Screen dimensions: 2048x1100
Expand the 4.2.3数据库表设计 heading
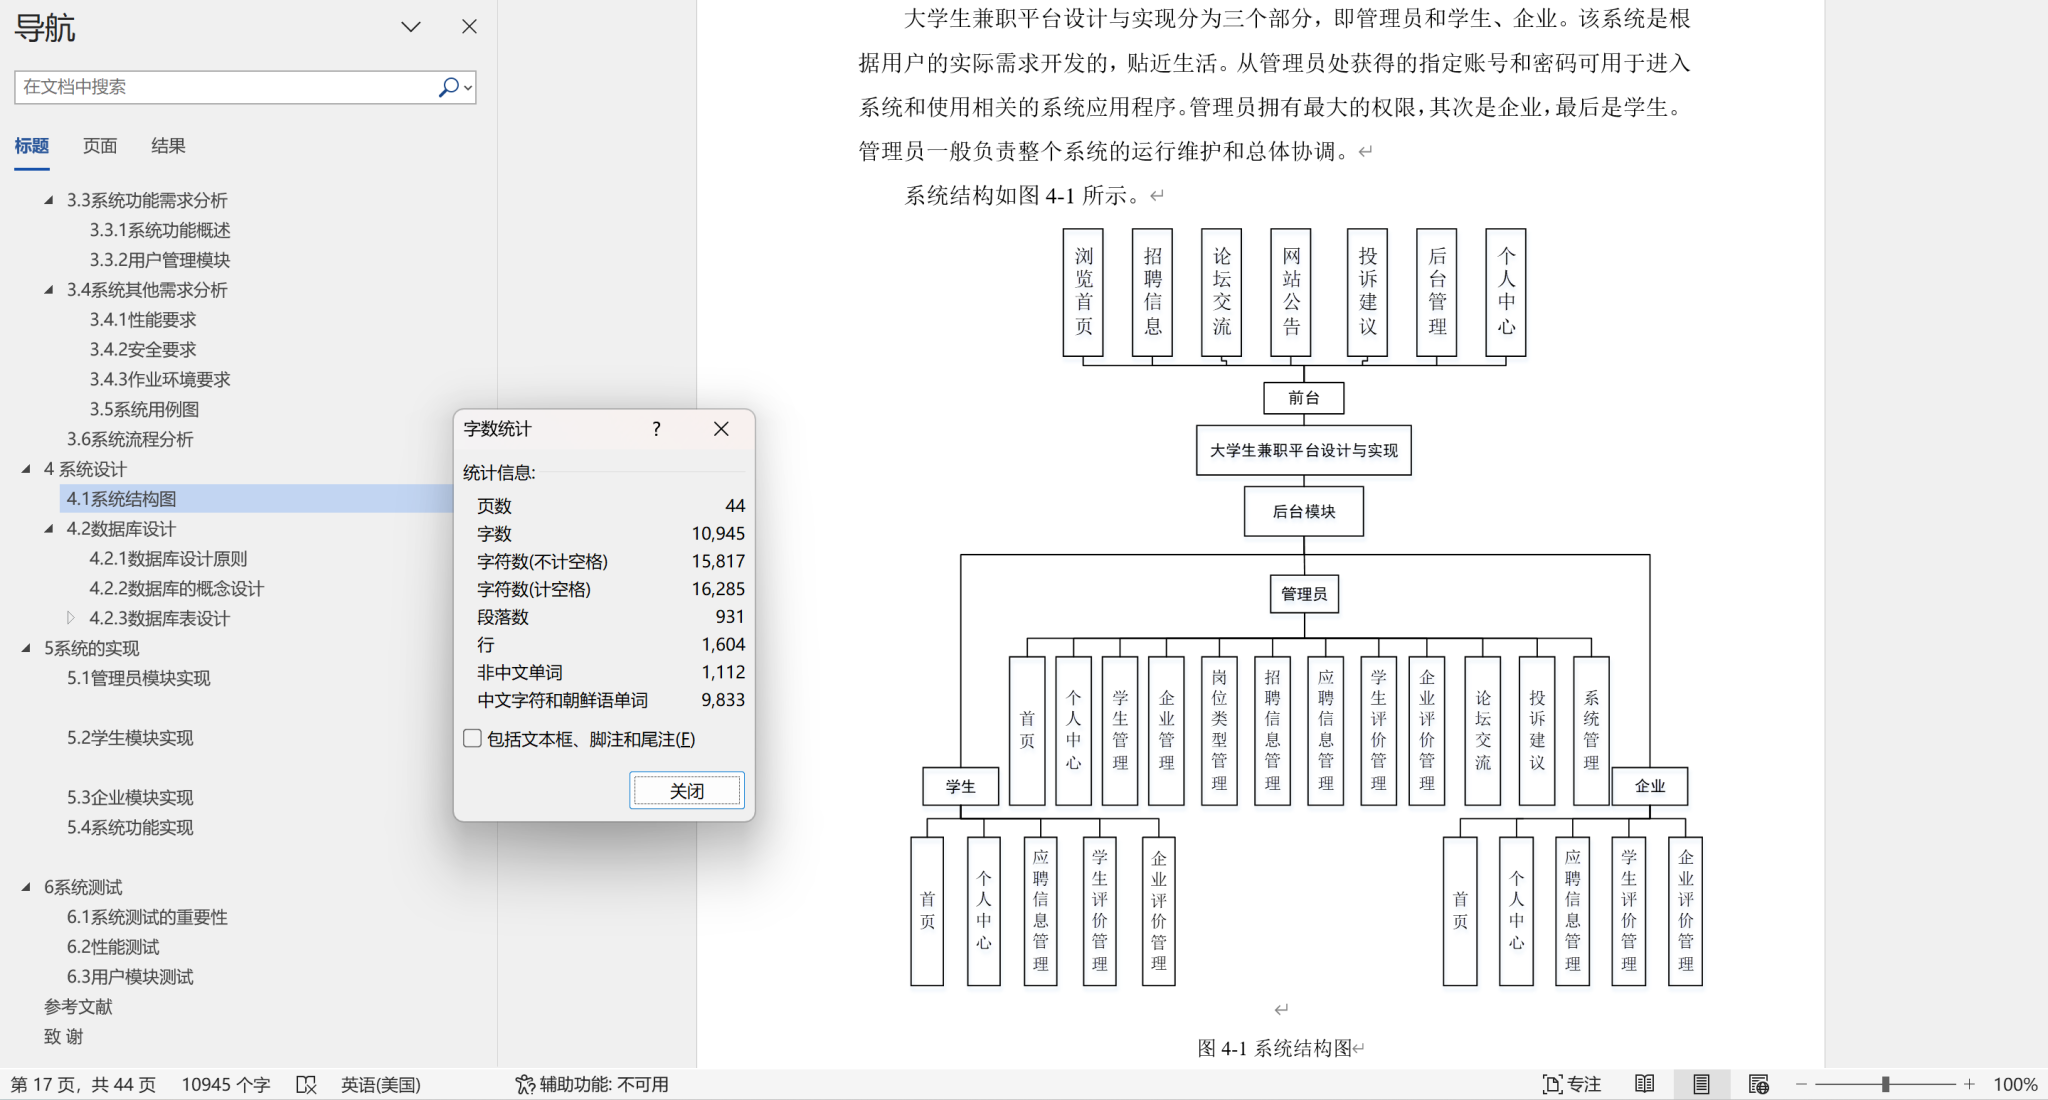click(x=71, y=618)
